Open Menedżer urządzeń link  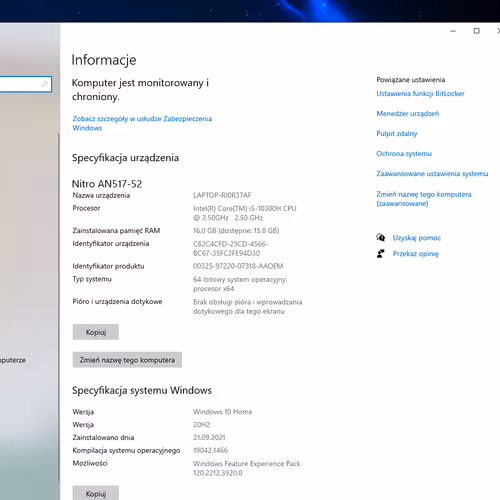(x=408, y=114)
